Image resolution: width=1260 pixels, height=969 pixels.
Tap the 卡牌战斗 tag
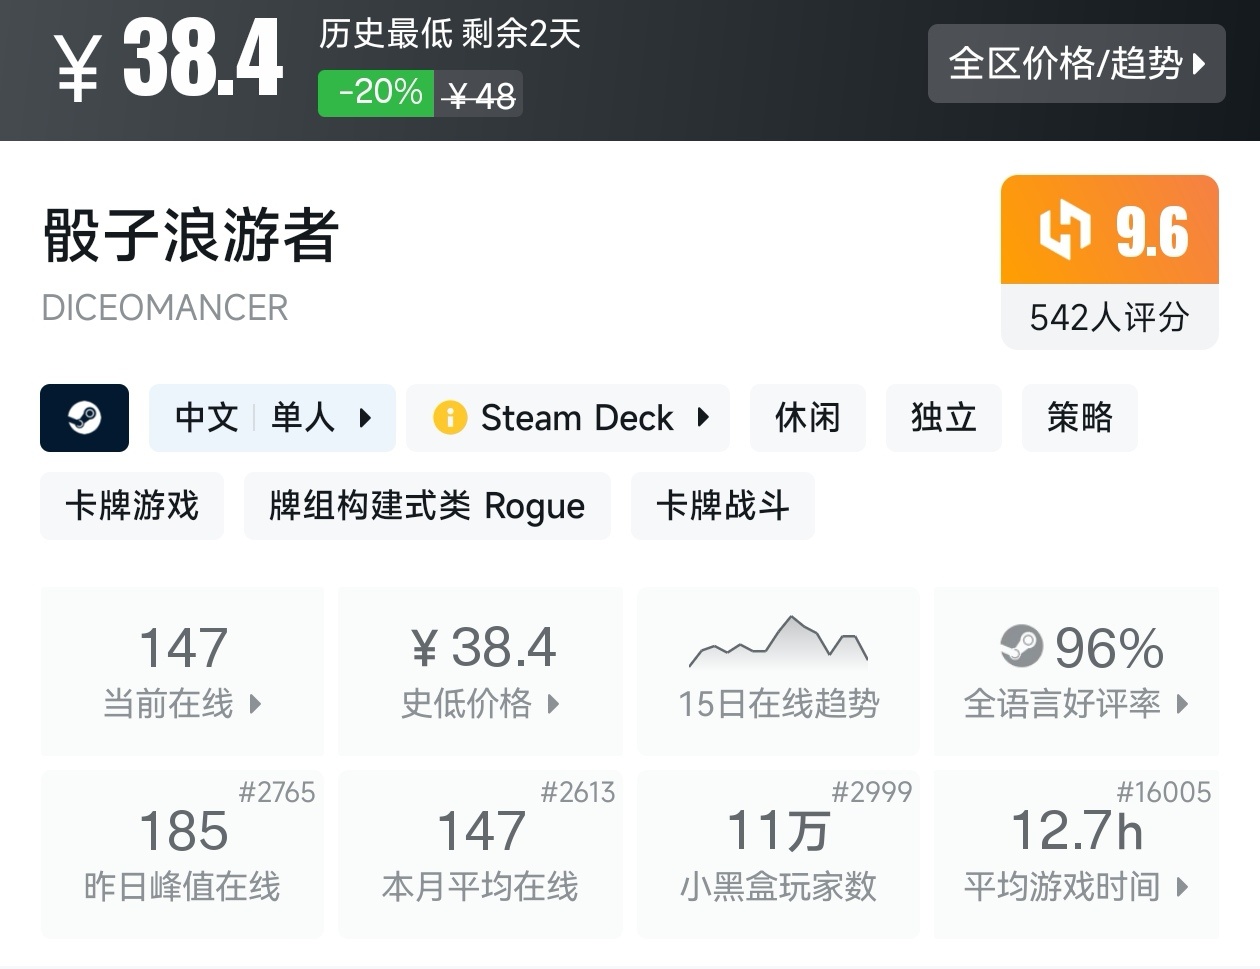point(722,506)
